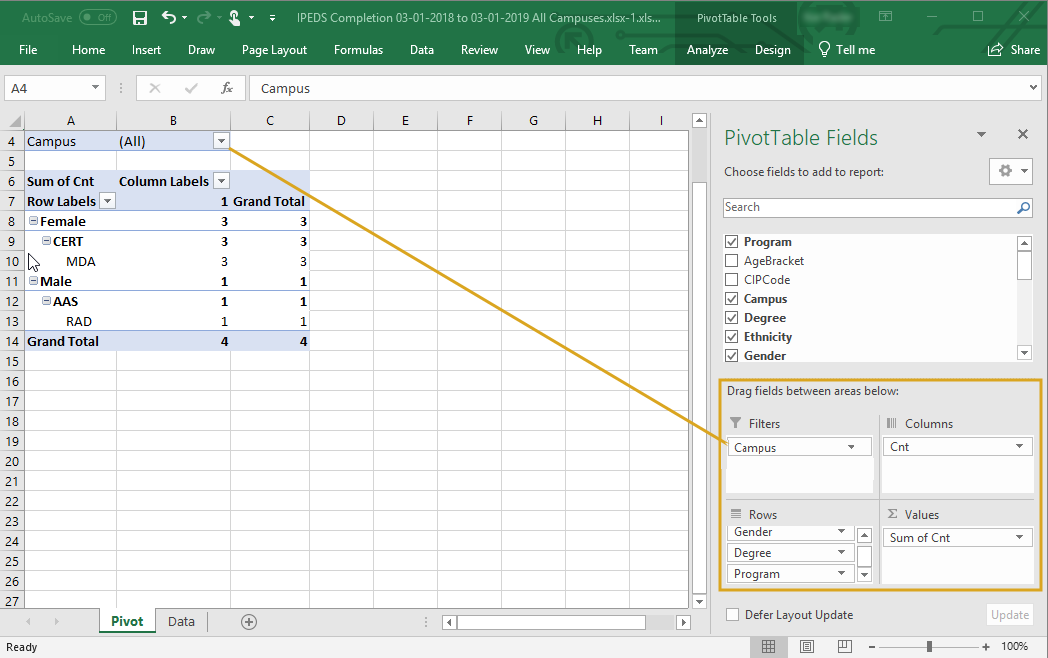
Task: Switch to the Data sheet tab
Action: pos(181,621)
